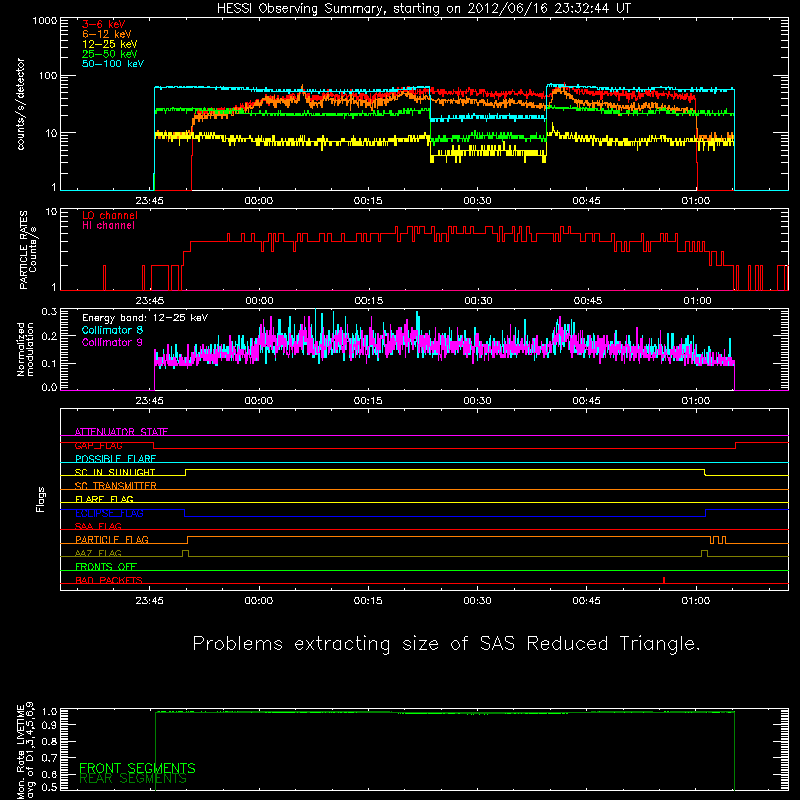Select the 3-6 keV legend label
The image size is (800, 800).
click(x=104, y=24)
